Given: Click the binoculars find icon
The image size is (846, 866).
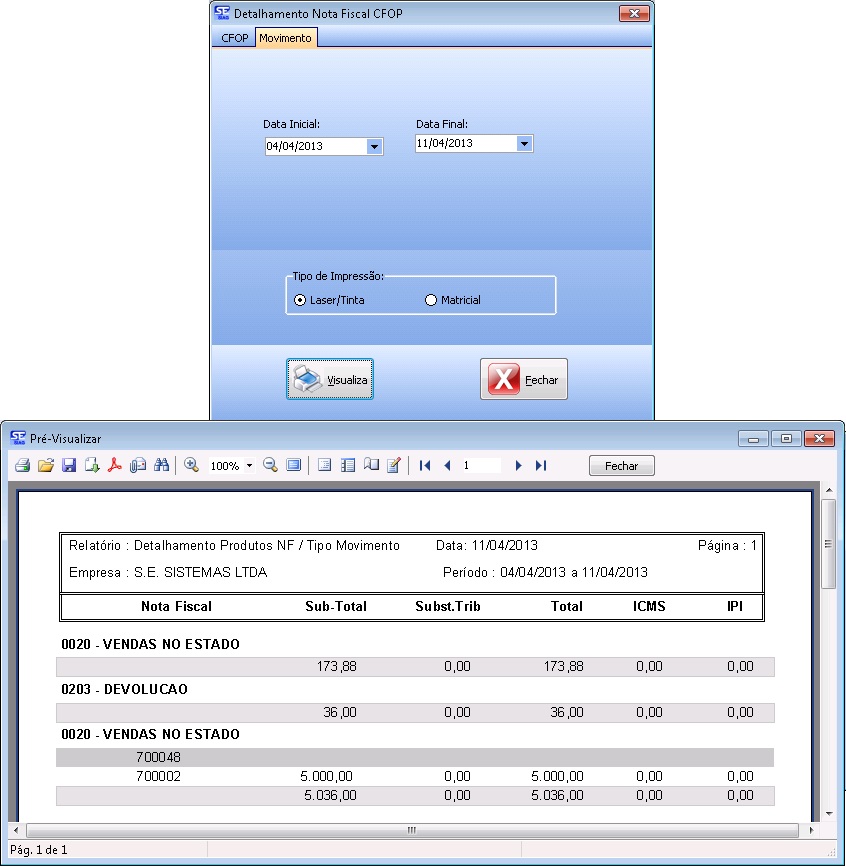Looking at the screenshot, I should pos(160,466).
